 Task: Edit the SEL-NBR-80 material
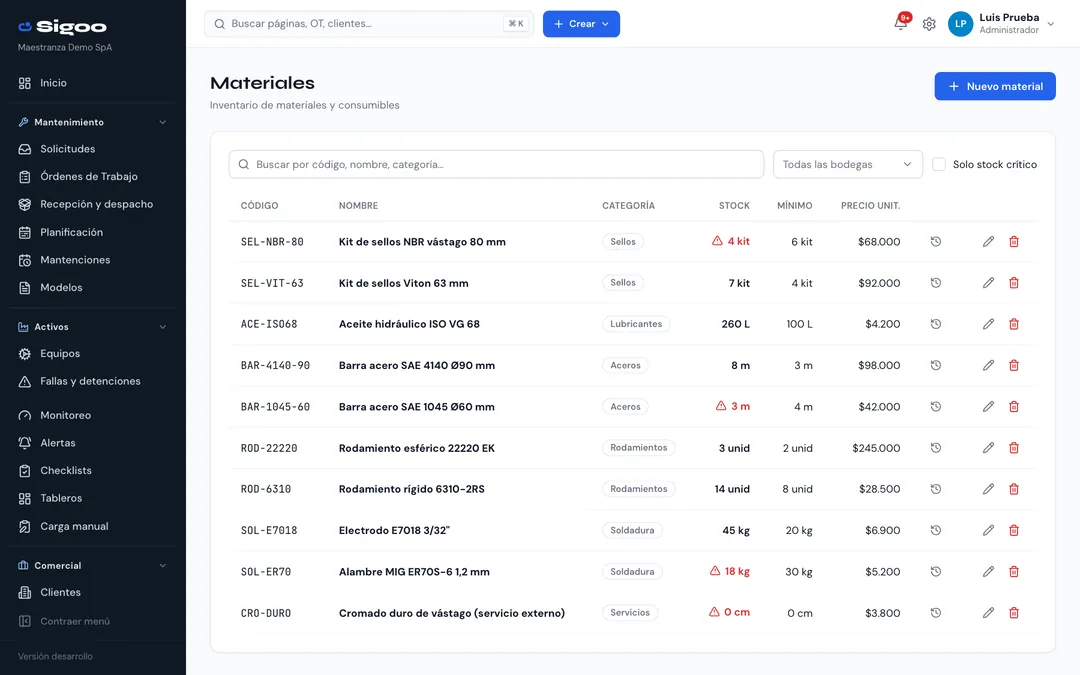pyautogui.click(x=988, y=242)
